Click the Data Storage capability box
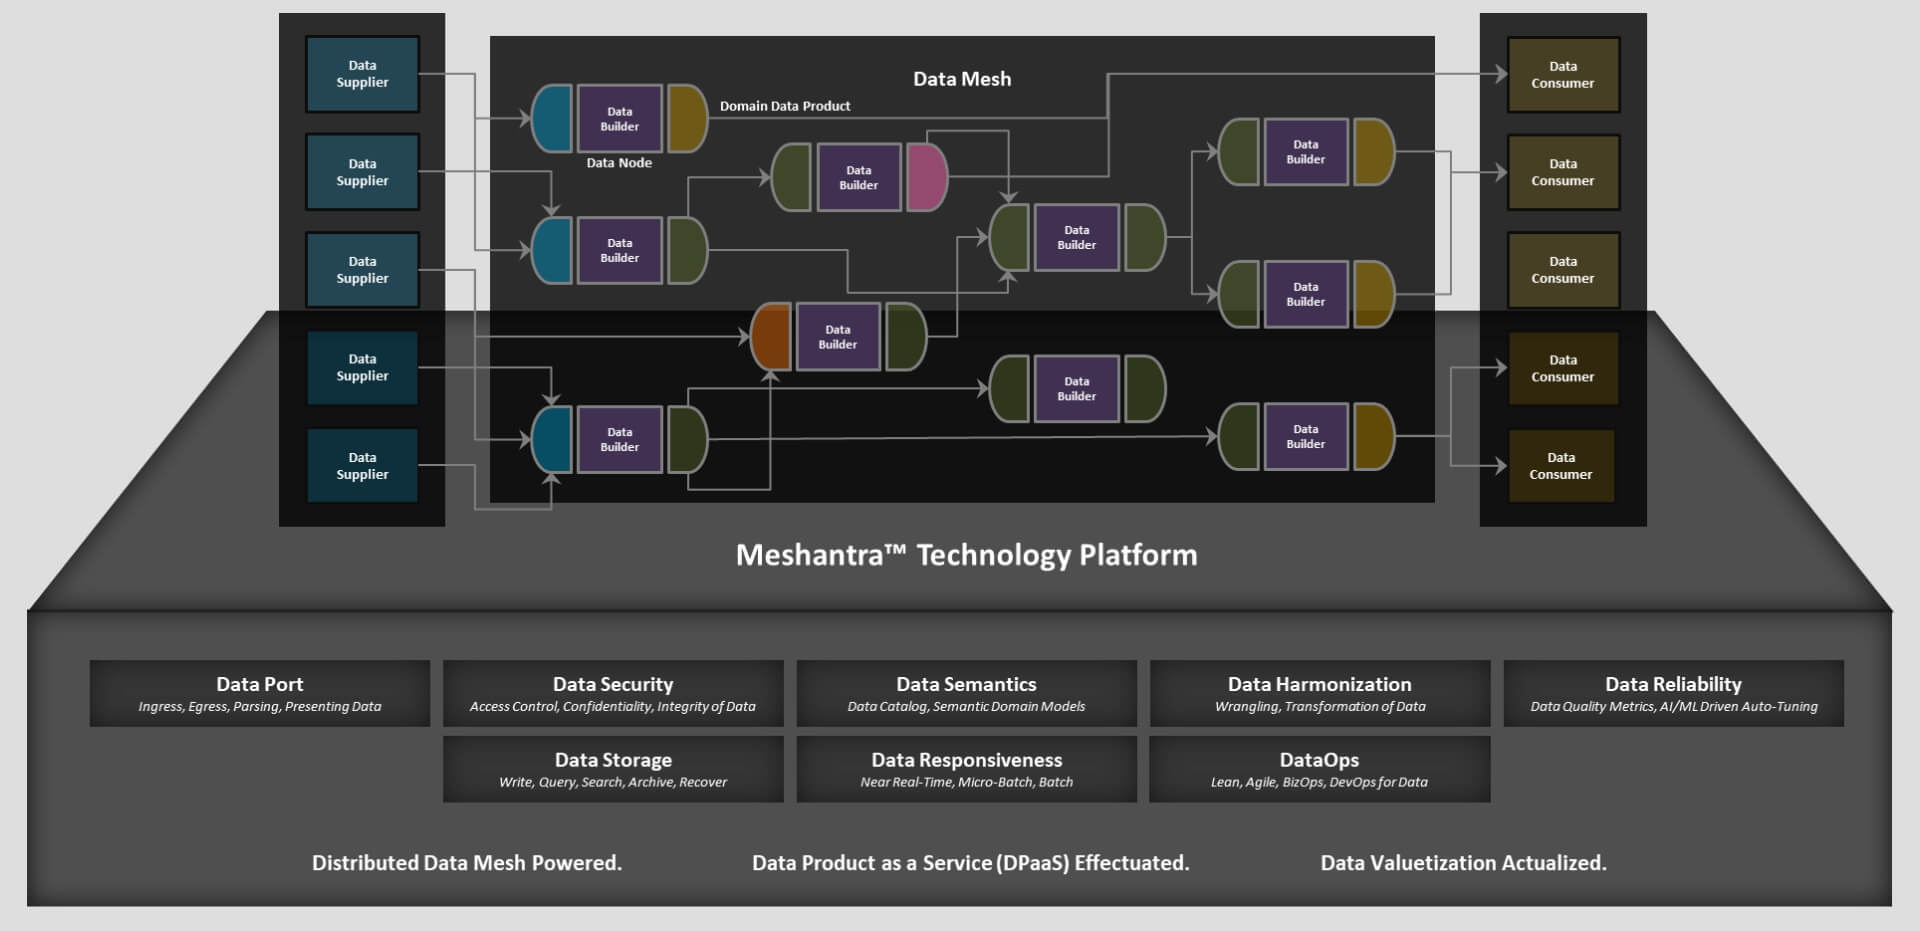Viewport: 1920px width, 931px height. click(613, 769)
